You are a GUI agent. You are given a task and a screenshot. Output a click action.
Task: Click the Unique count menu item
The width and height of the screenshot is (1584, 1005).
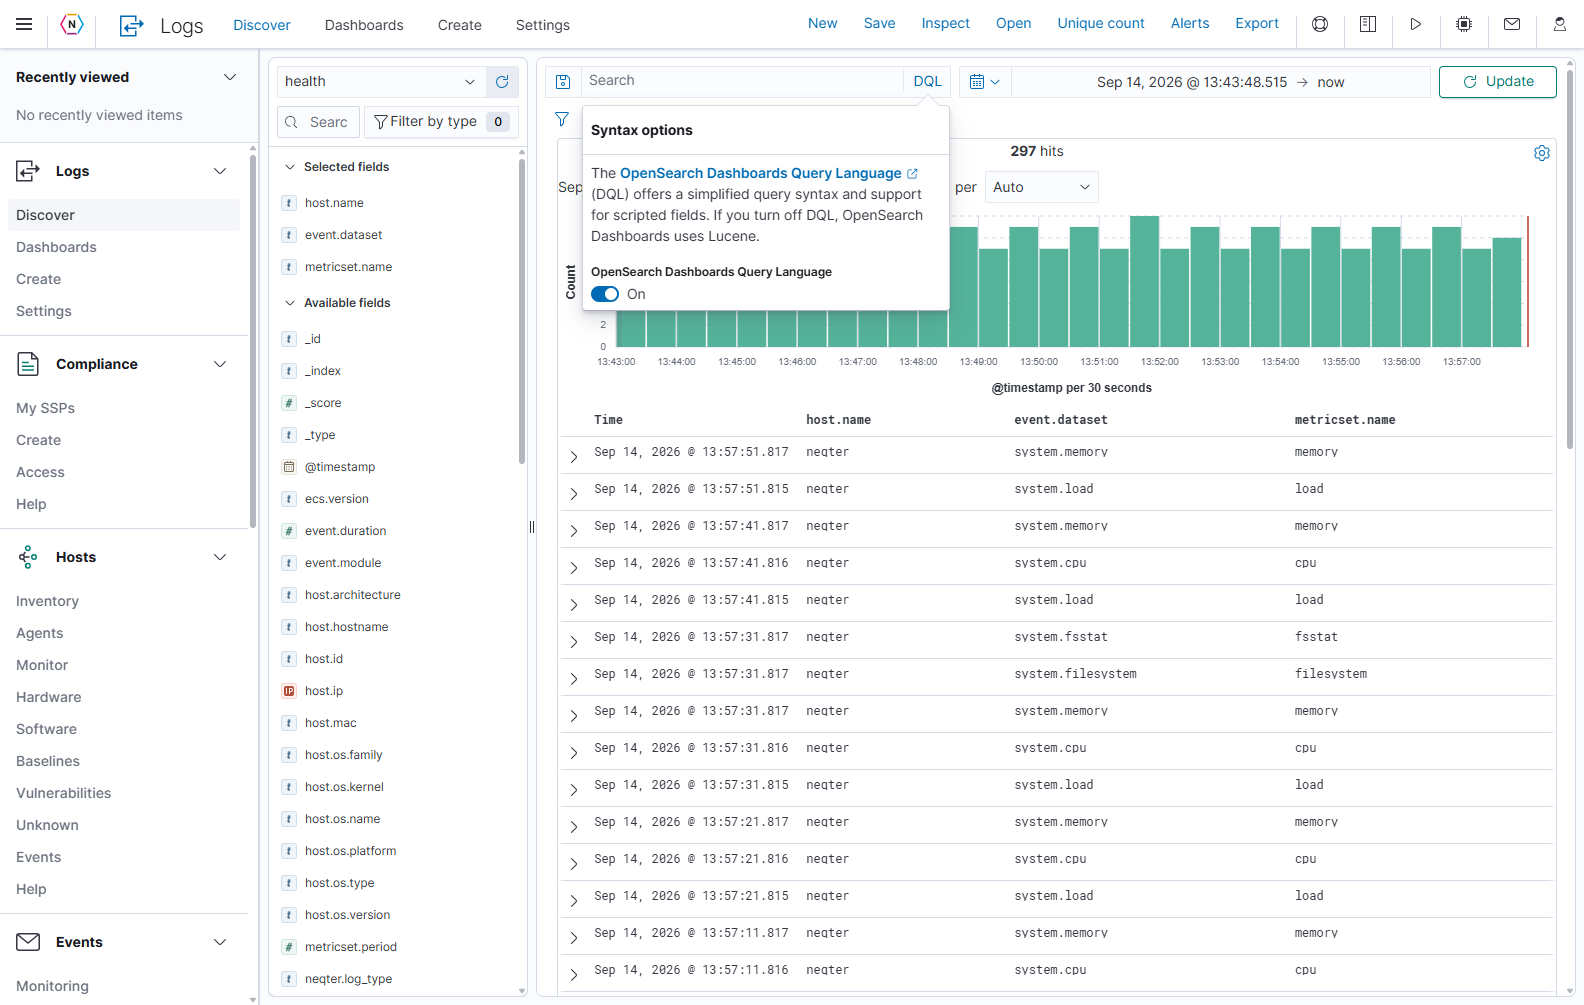pyautogui.click(x=1101, y=23)
